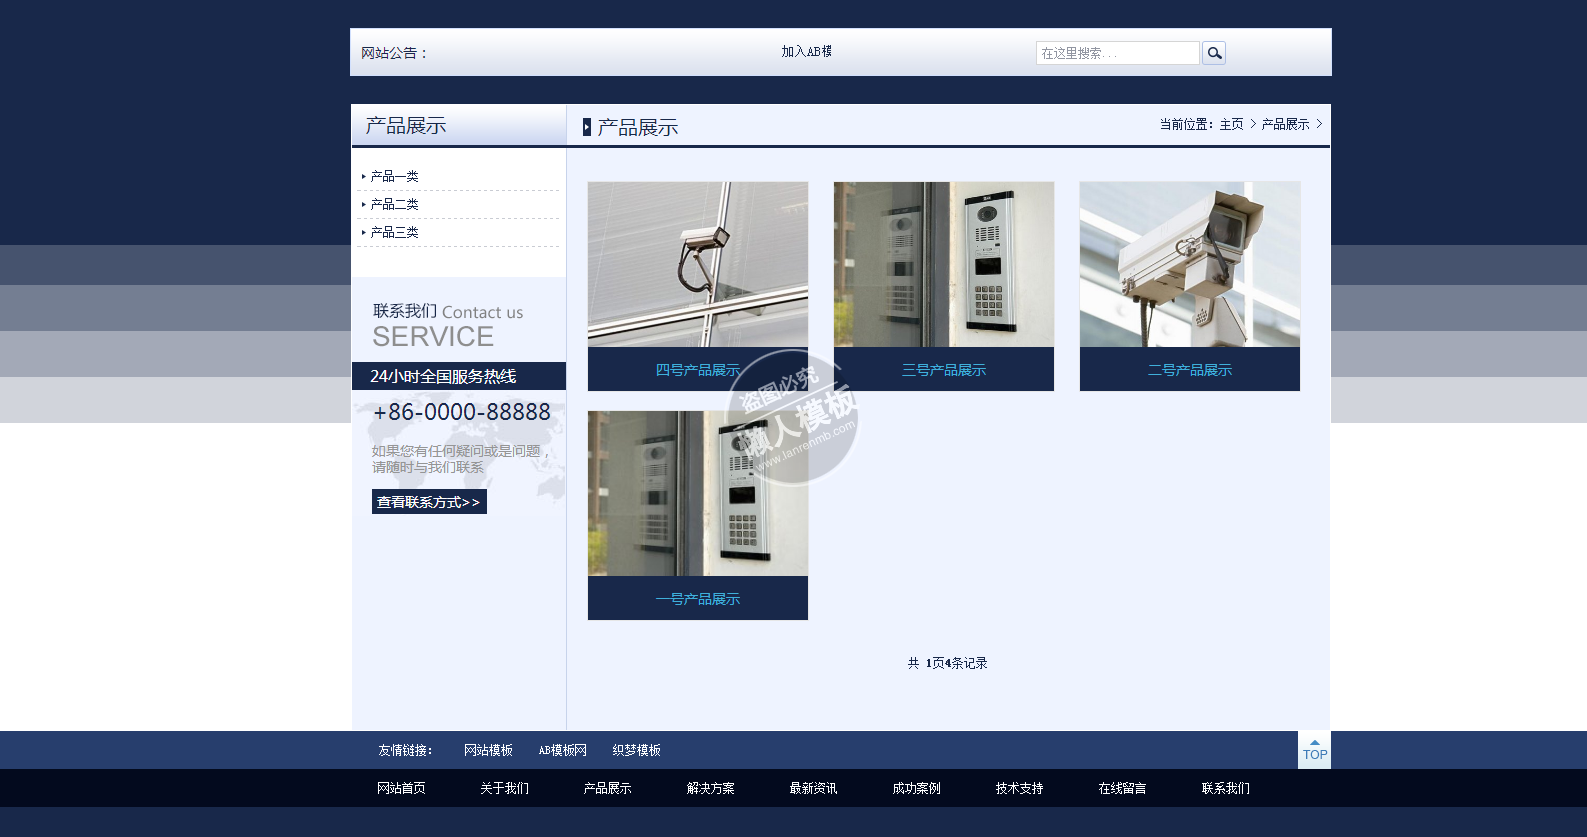This screenshot has width=1587, height=837.
Task: Select 联系我们 in the footer menu
Action: coord(1225,789)
